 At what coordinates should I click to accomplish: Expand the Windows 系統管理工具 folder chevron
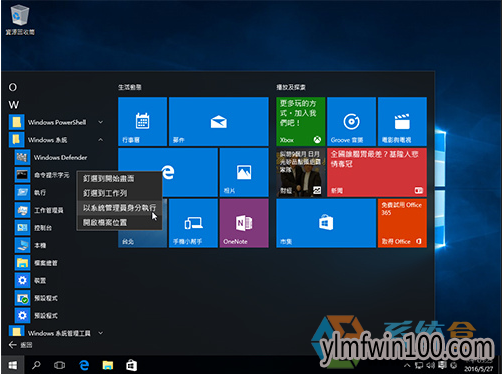(100, 333)
